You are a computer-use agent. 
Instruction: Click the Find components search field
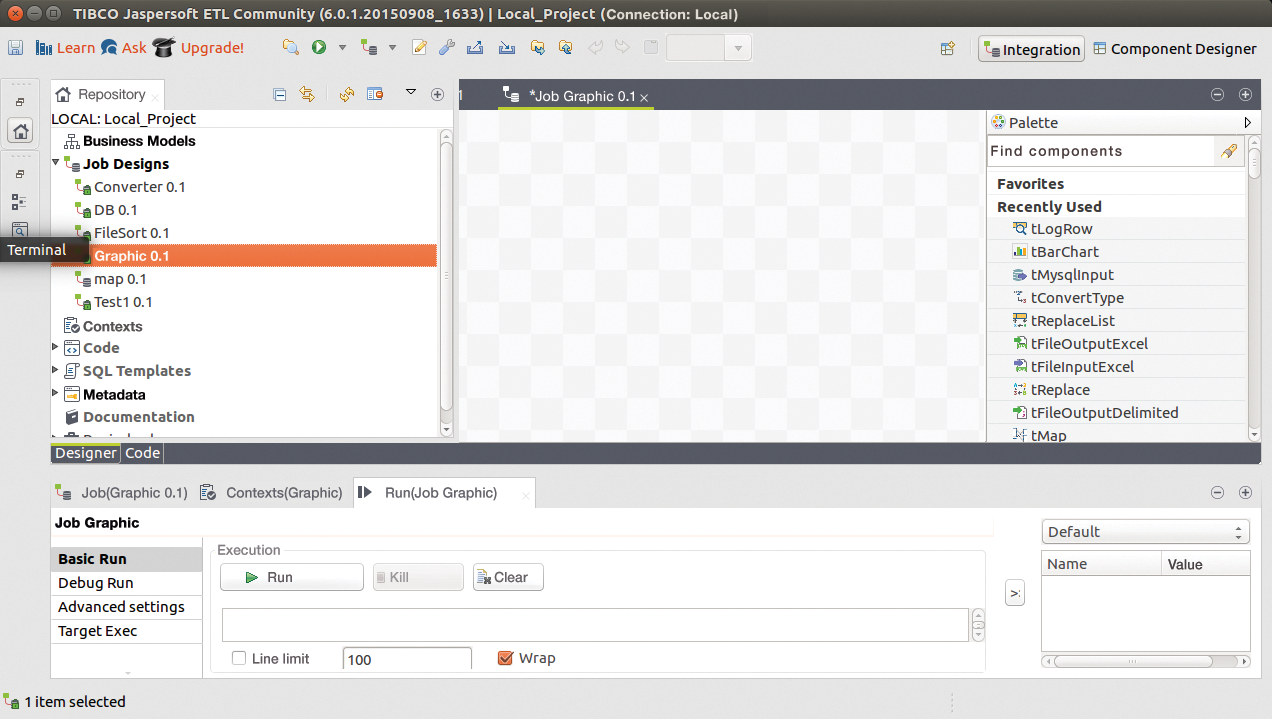coord(1098,151)
